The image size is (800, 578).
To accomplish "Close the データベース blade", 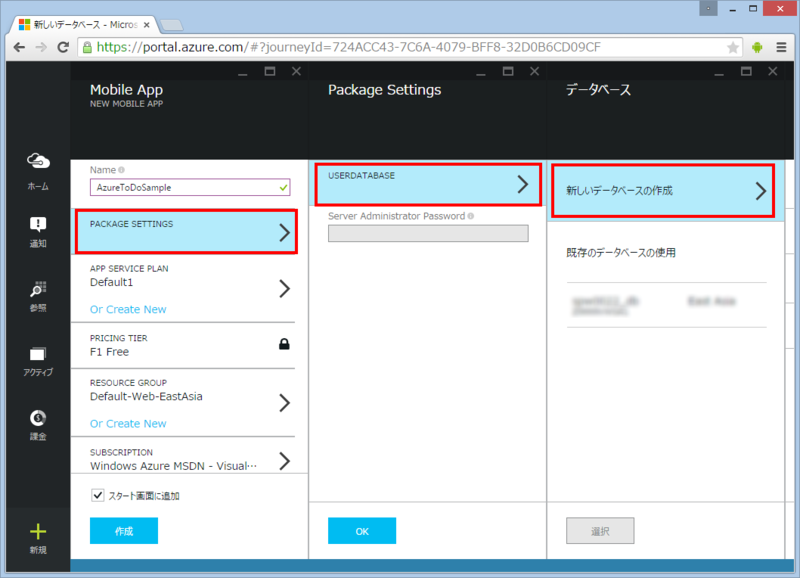I will click(x=773, y=71).
